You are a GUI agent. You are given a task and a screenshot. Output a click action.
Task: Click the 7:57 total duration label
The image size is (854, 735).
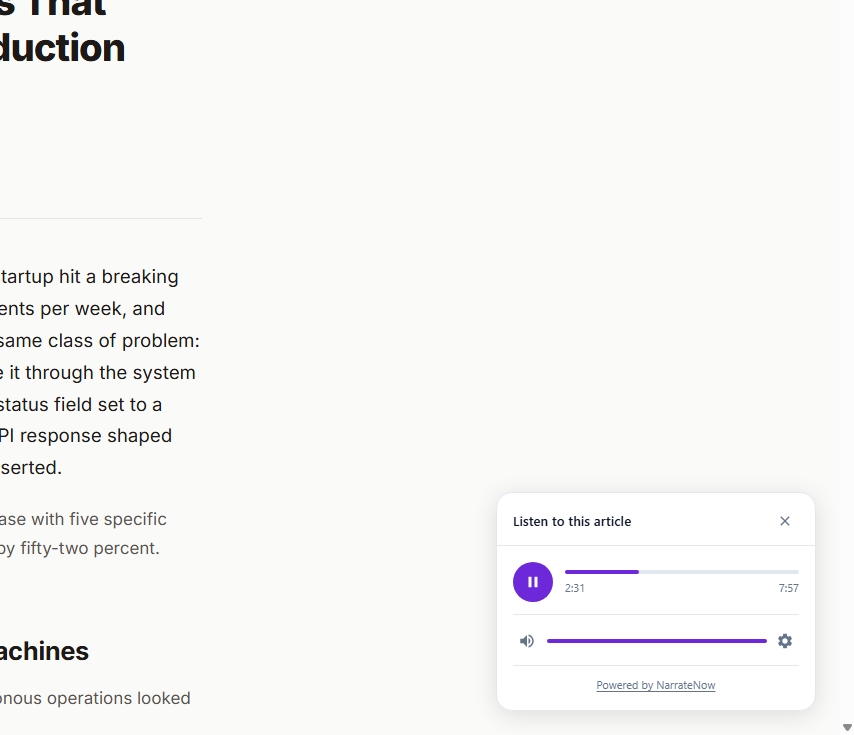(788, 588)
